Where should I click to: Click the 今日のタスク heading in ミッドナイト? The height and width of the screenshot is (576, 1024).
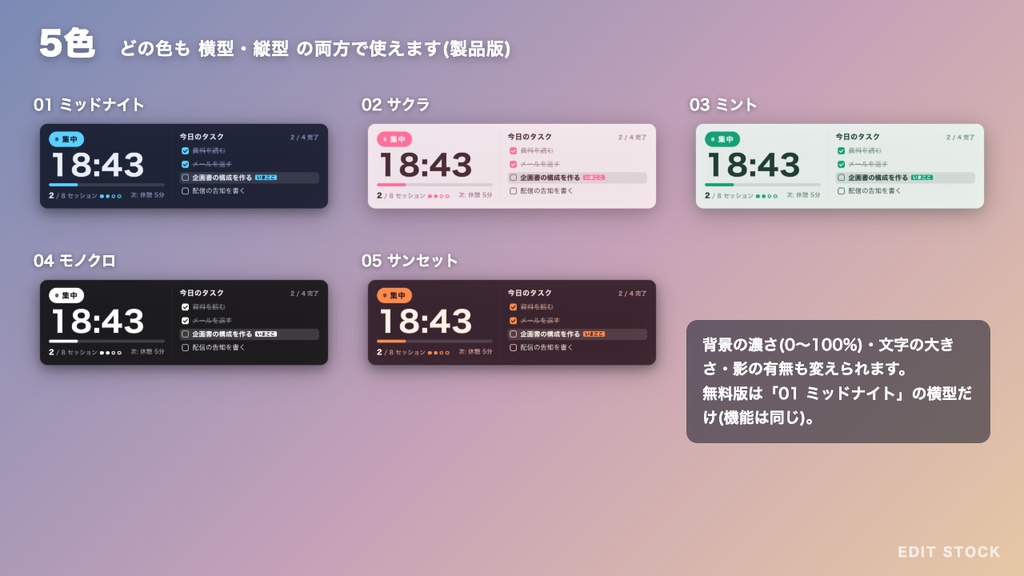(202, 136)
